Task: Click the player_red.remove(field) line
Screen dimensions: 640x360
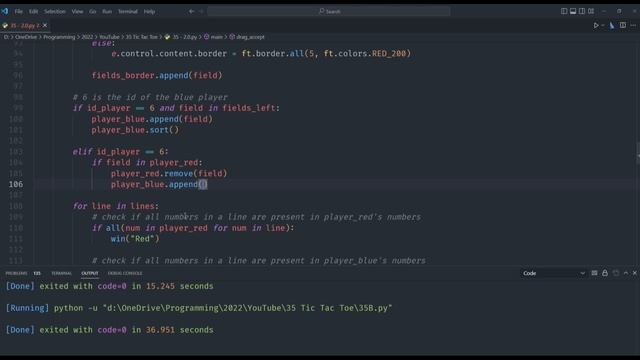Action: point(169,173)
